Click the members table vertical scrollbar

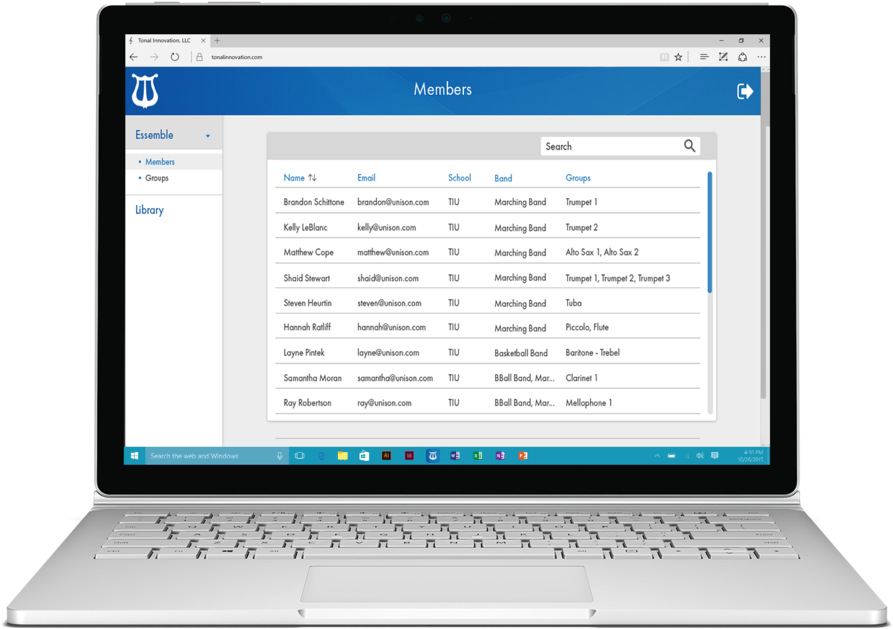710,232
